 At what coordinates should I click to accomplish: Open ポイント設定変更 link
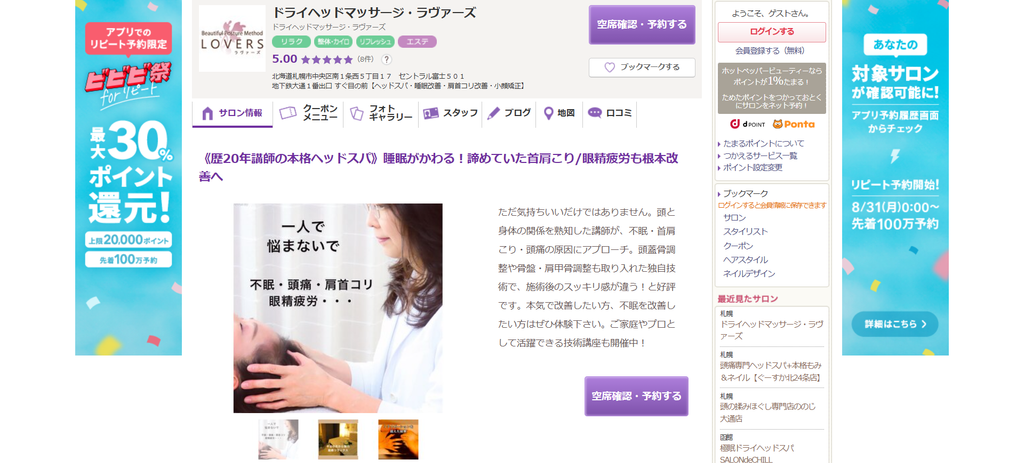coord(752,168)
